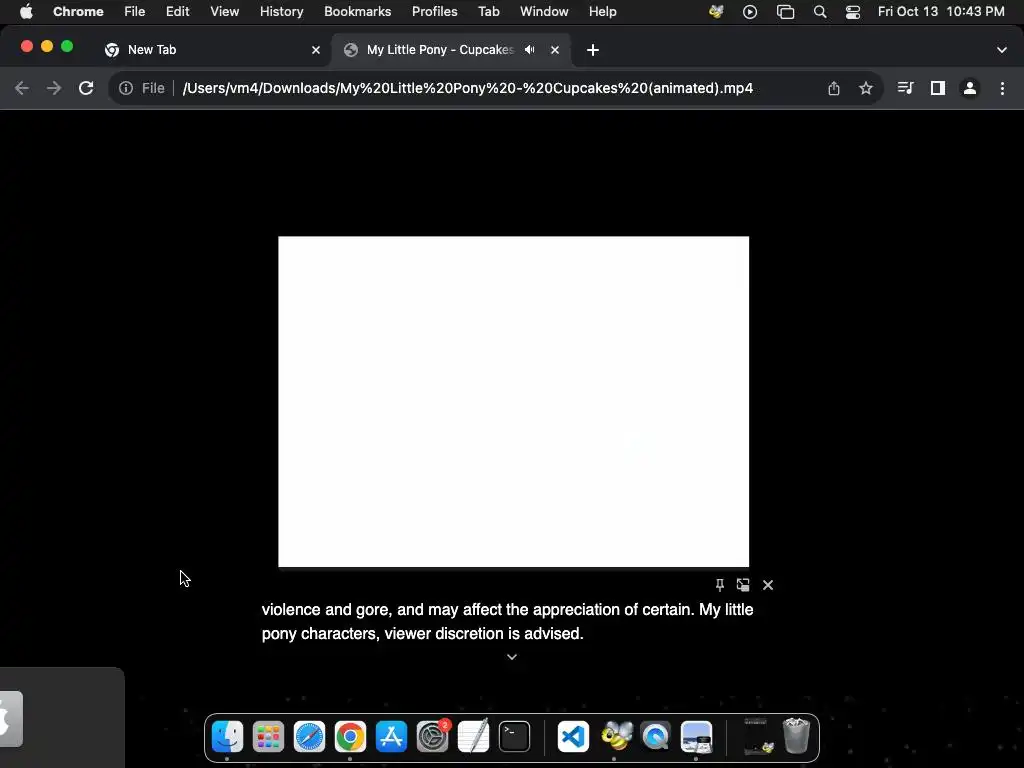
Task: Open the Chrome profile icon
Action: [970, 88]
